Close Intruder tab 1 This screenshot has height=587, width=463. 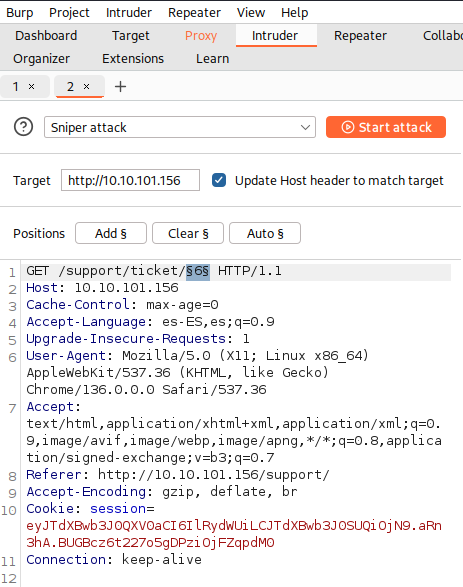pyautogui.click(x=31, y=87)
